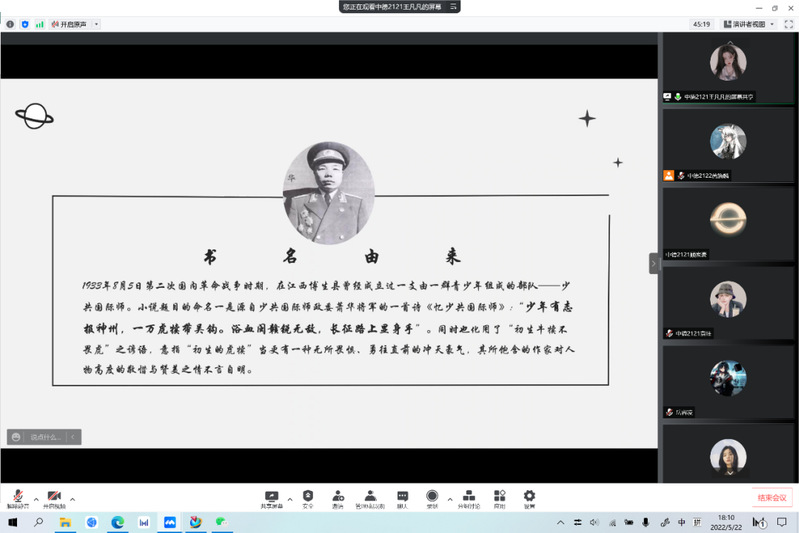Screen dimensions: 799x533
Task: Click the Invite participants icon
Action: 338,497
